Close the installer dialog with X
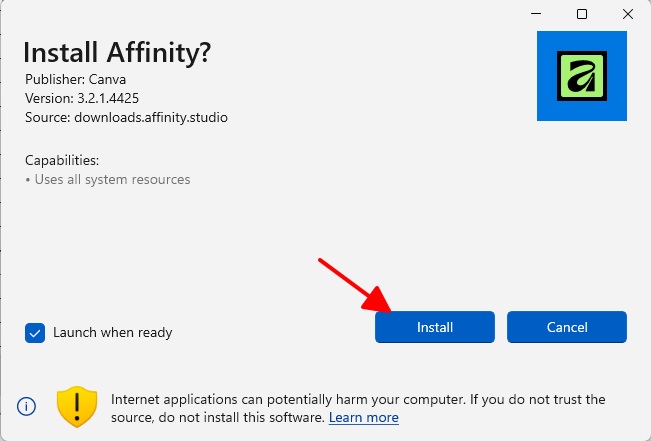The image size is (651, 441). (628, 14)
